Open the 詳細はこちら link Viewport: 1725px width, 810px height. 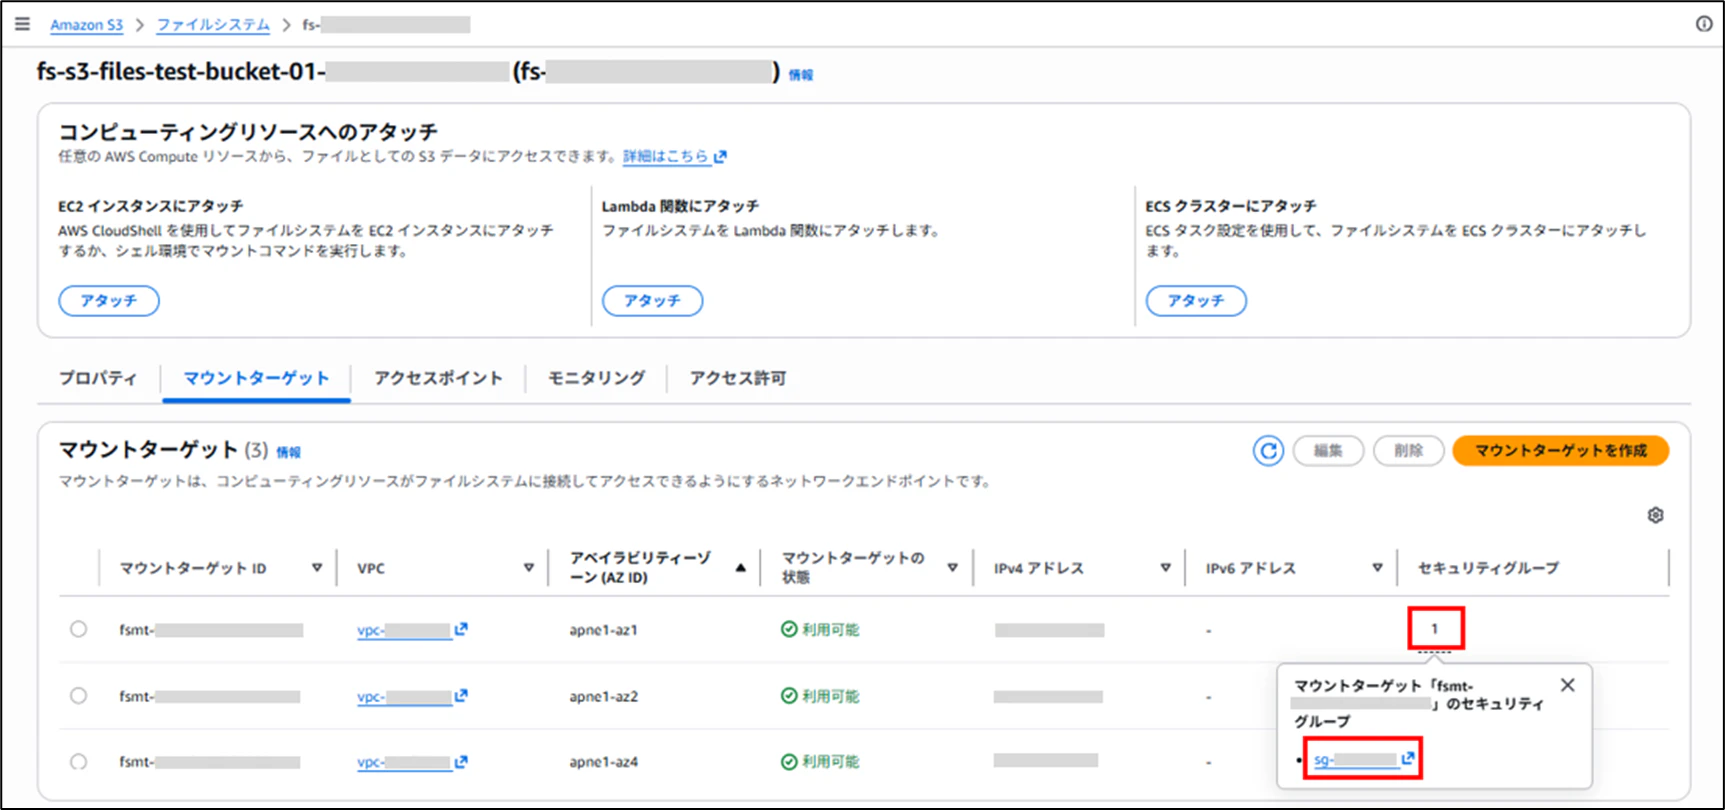(x=665, y=157)
